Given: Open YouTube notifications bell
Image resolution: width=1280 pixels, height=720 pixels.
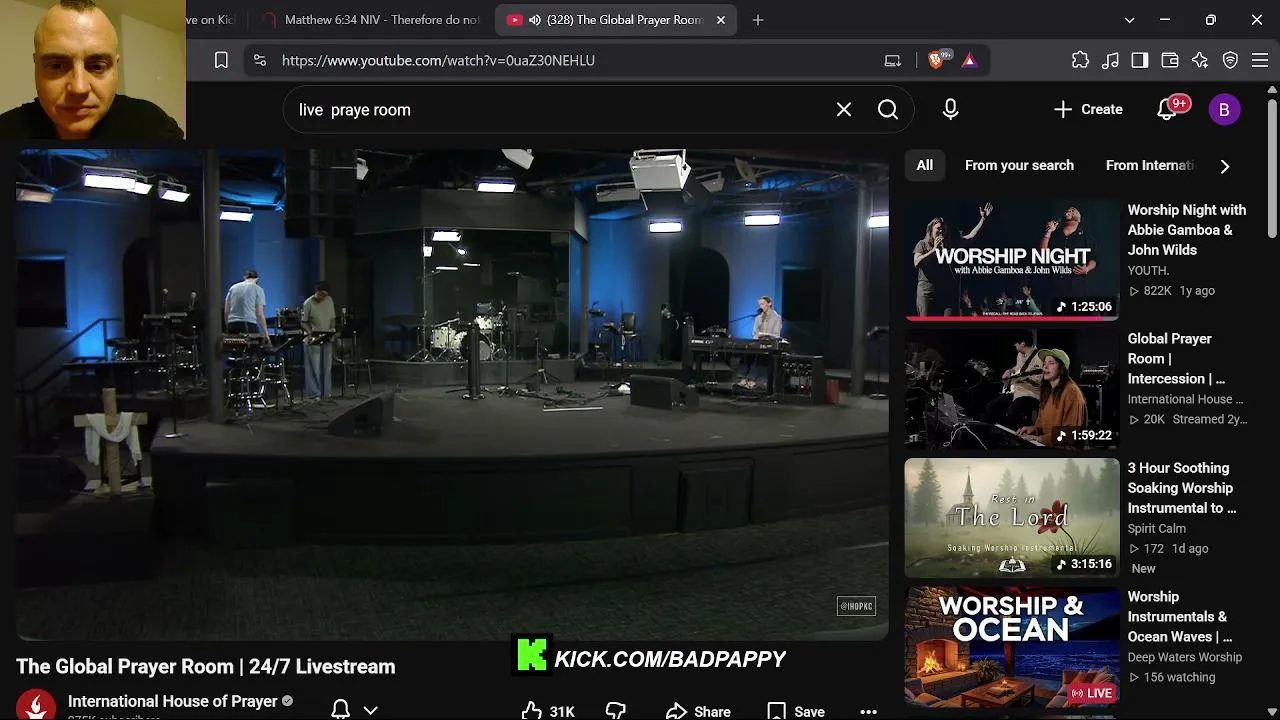Looking at the screenshot, I should (1168, 110).
